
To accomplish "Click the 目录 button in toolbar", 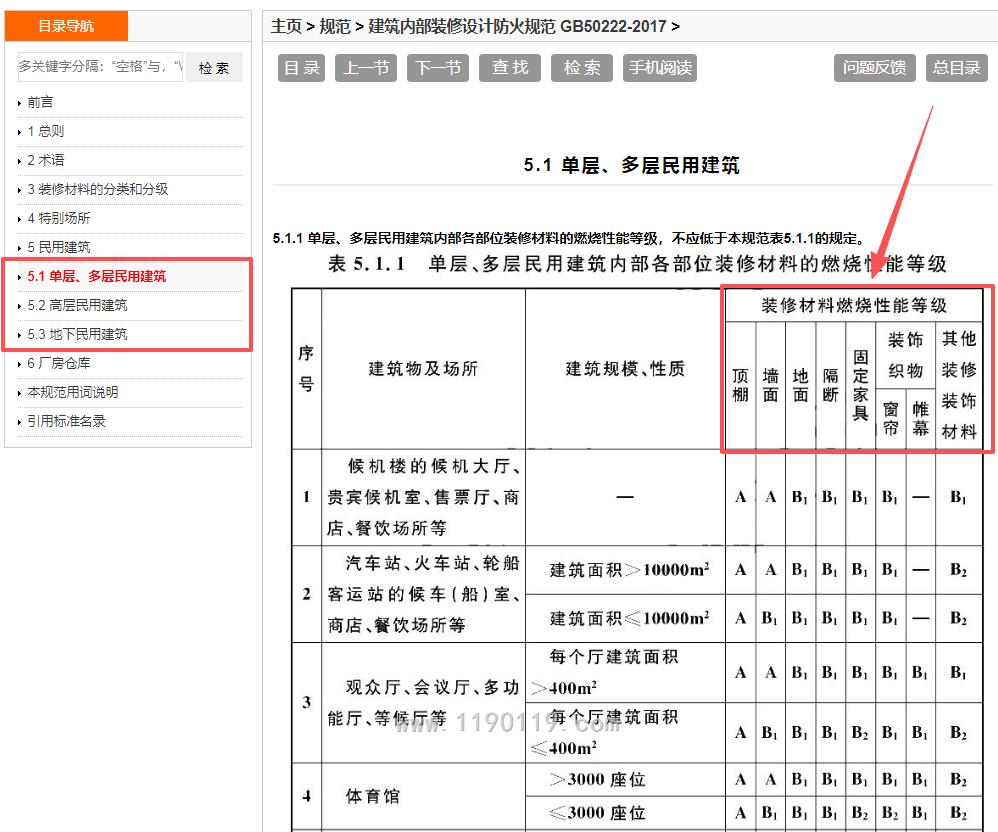I will click(302, 68).
